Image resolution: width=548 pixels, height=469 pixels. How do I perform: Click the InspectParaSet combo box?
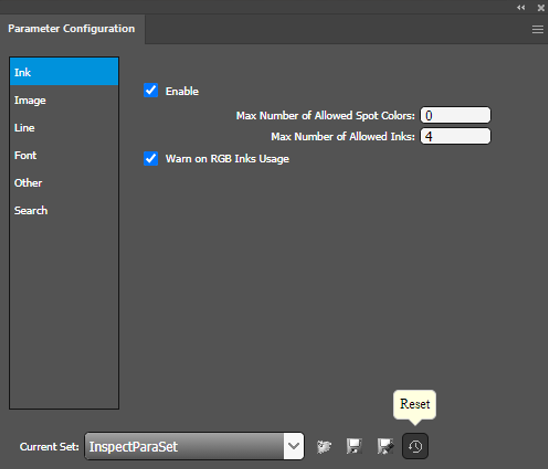194,446
